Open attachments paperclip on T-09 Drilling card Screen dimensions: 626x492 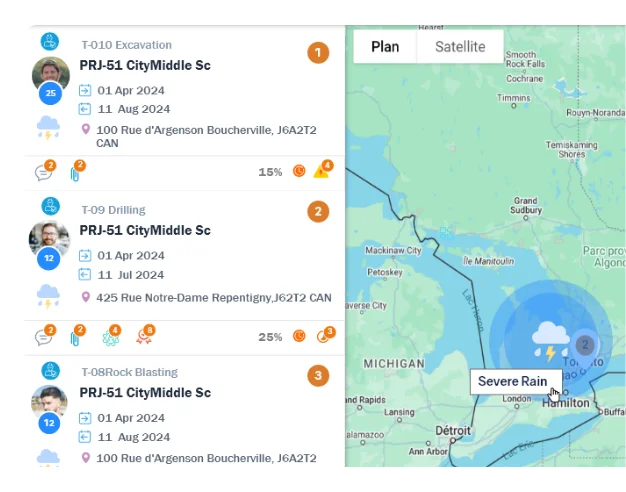[75, 337]
